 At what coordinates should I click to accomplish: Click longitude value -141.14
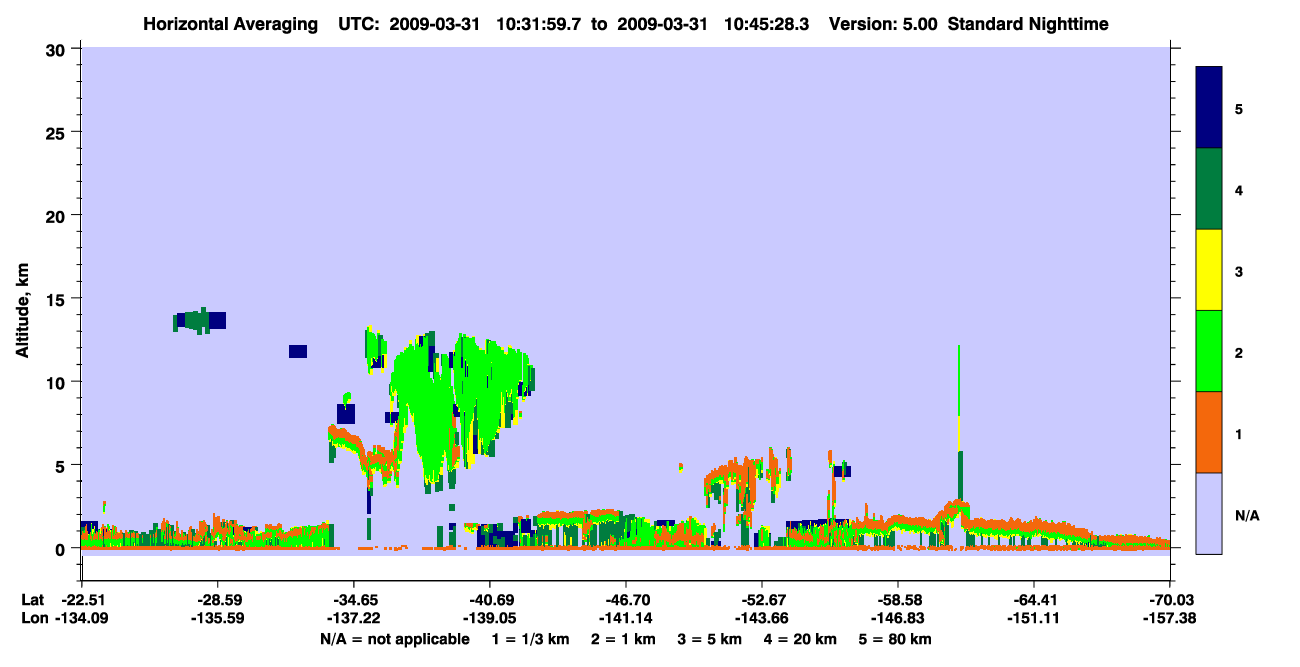(625, 618)
